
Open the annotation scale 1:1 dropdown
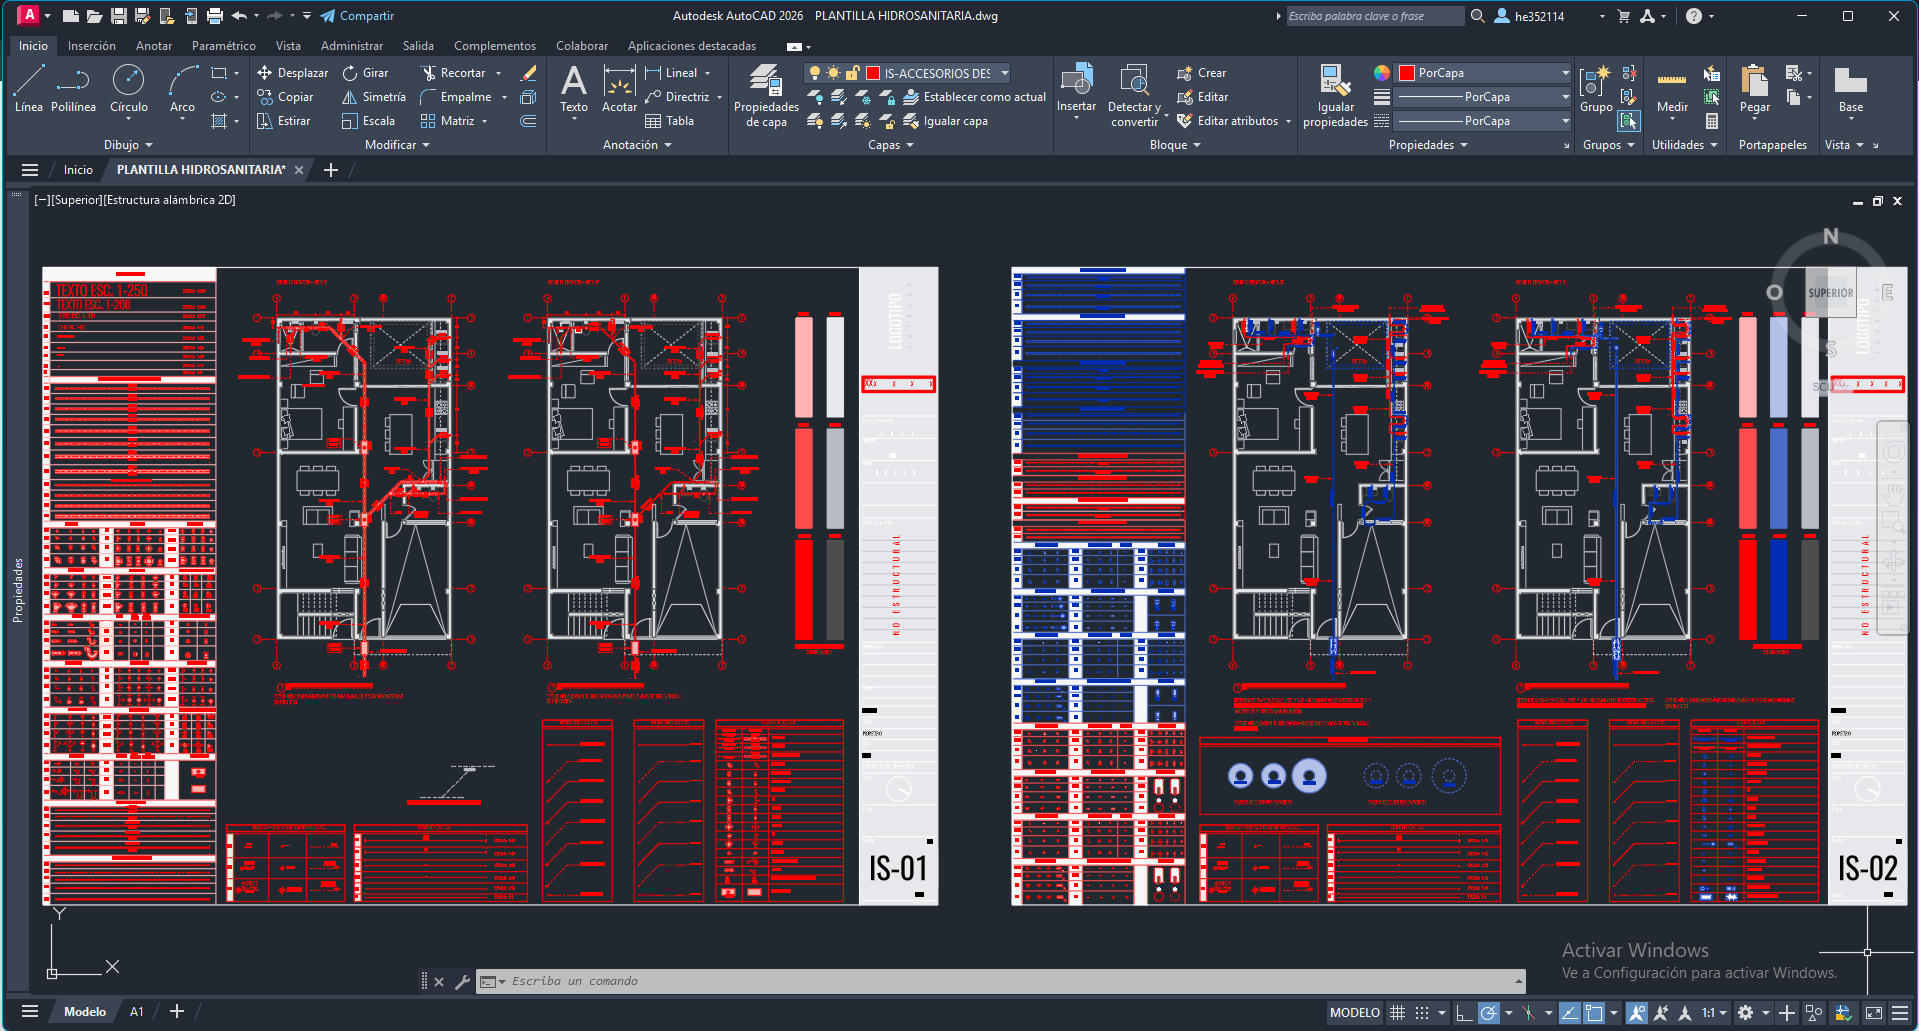tap(1714, 1013)
